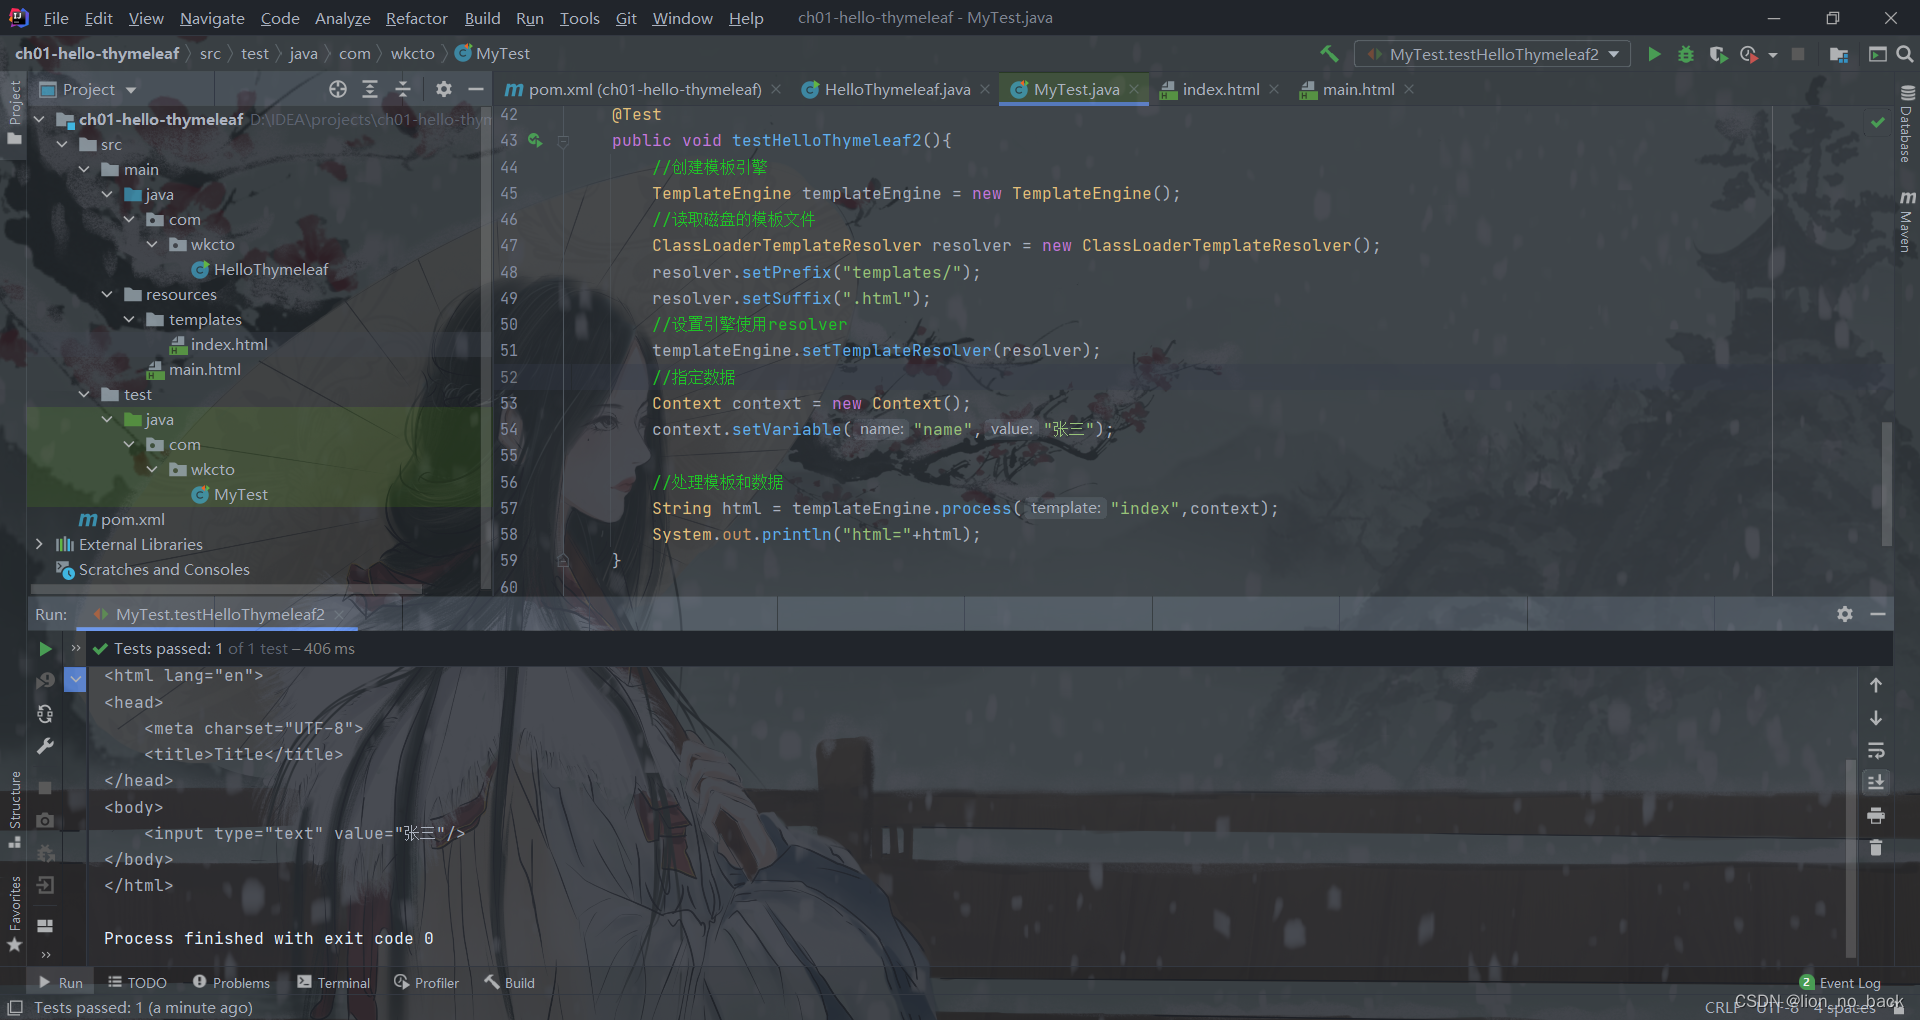Collapse the templates folder

[x=130, y=319]
